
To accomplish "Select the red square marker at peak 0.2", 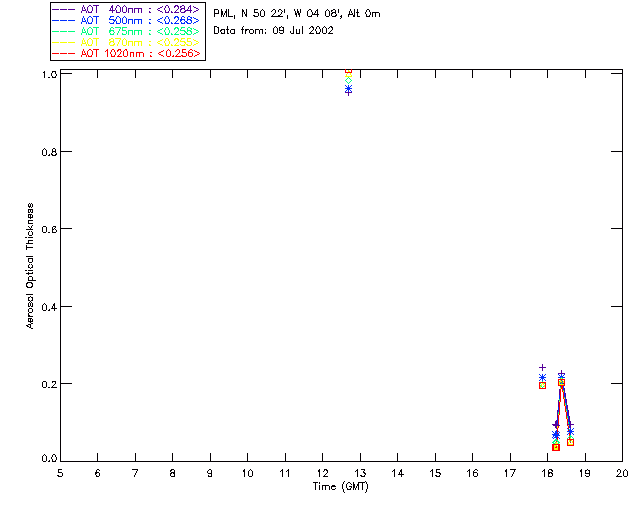I will click(x=562, y=383).
